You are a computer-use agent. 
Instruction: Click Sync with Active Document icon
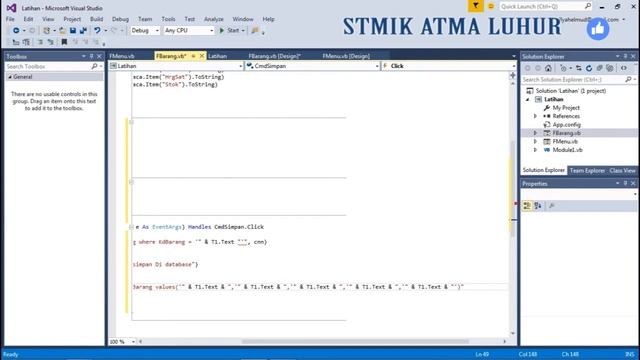(579, 68)
